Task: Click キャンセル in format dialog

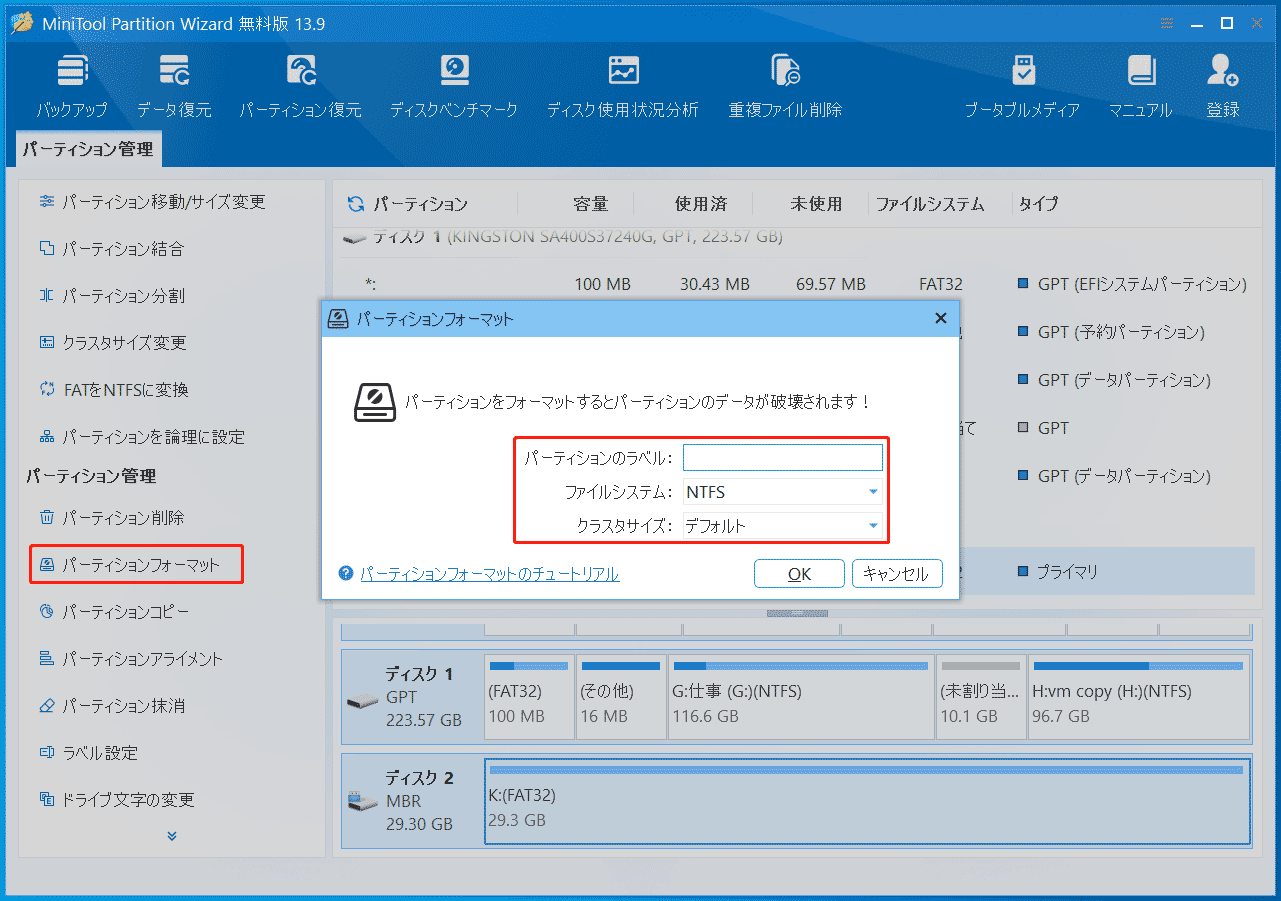Action: [897, 574]
